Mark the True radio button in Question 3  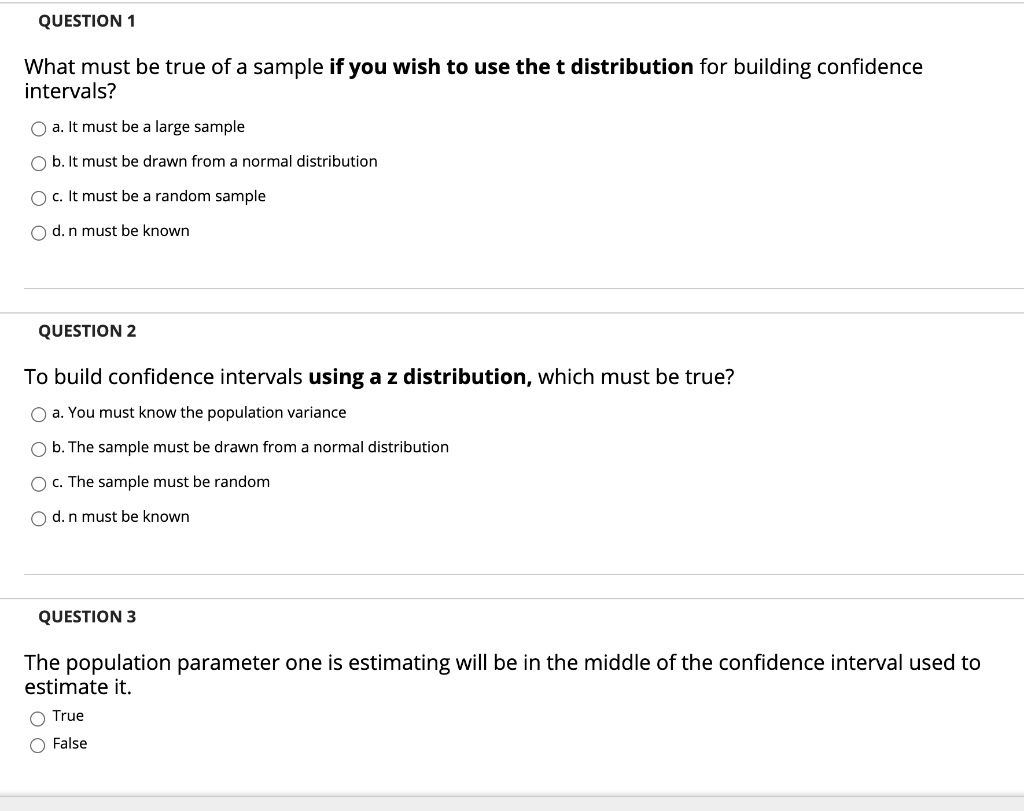point(38,717)
